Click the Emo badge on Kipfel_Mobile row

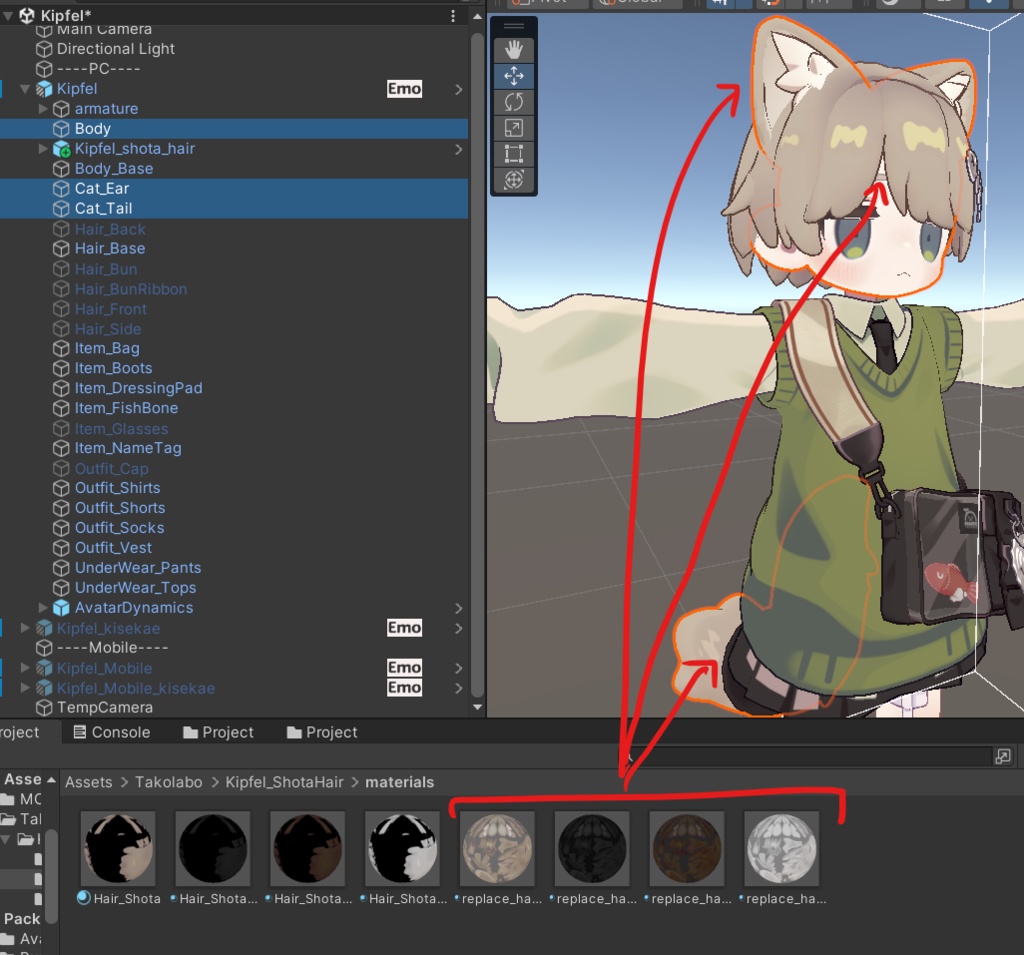404,668
